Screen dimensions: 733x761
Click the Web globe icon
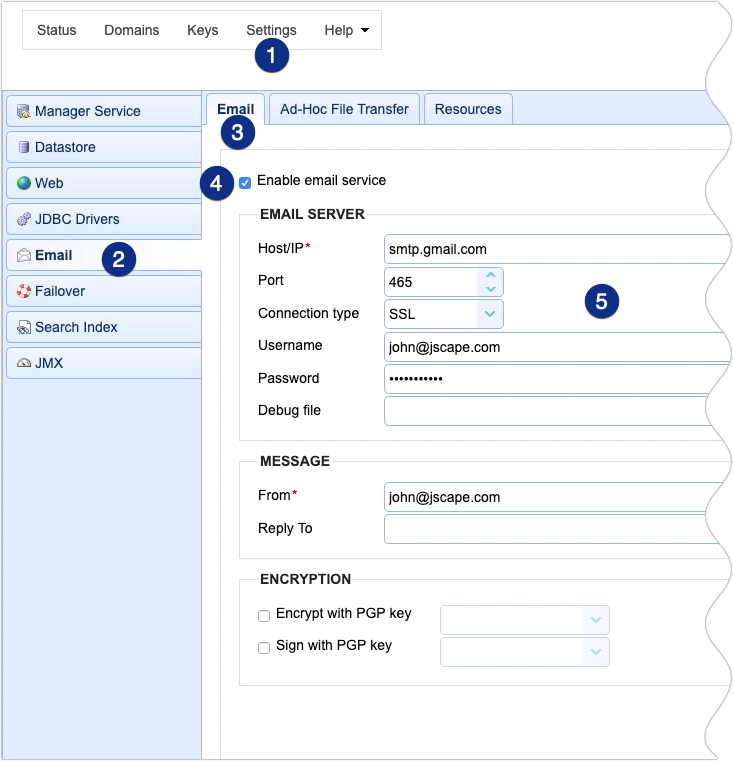click(24, 183)
